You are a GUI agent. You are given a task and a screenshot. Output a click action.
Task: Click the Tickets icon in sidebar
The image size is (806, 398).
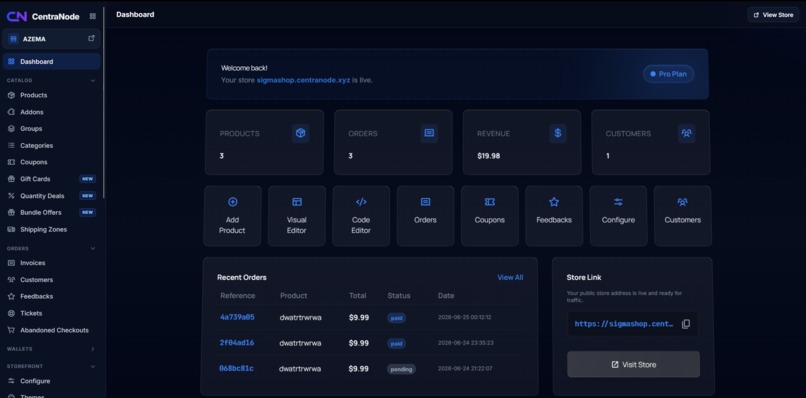pos(11,313)
